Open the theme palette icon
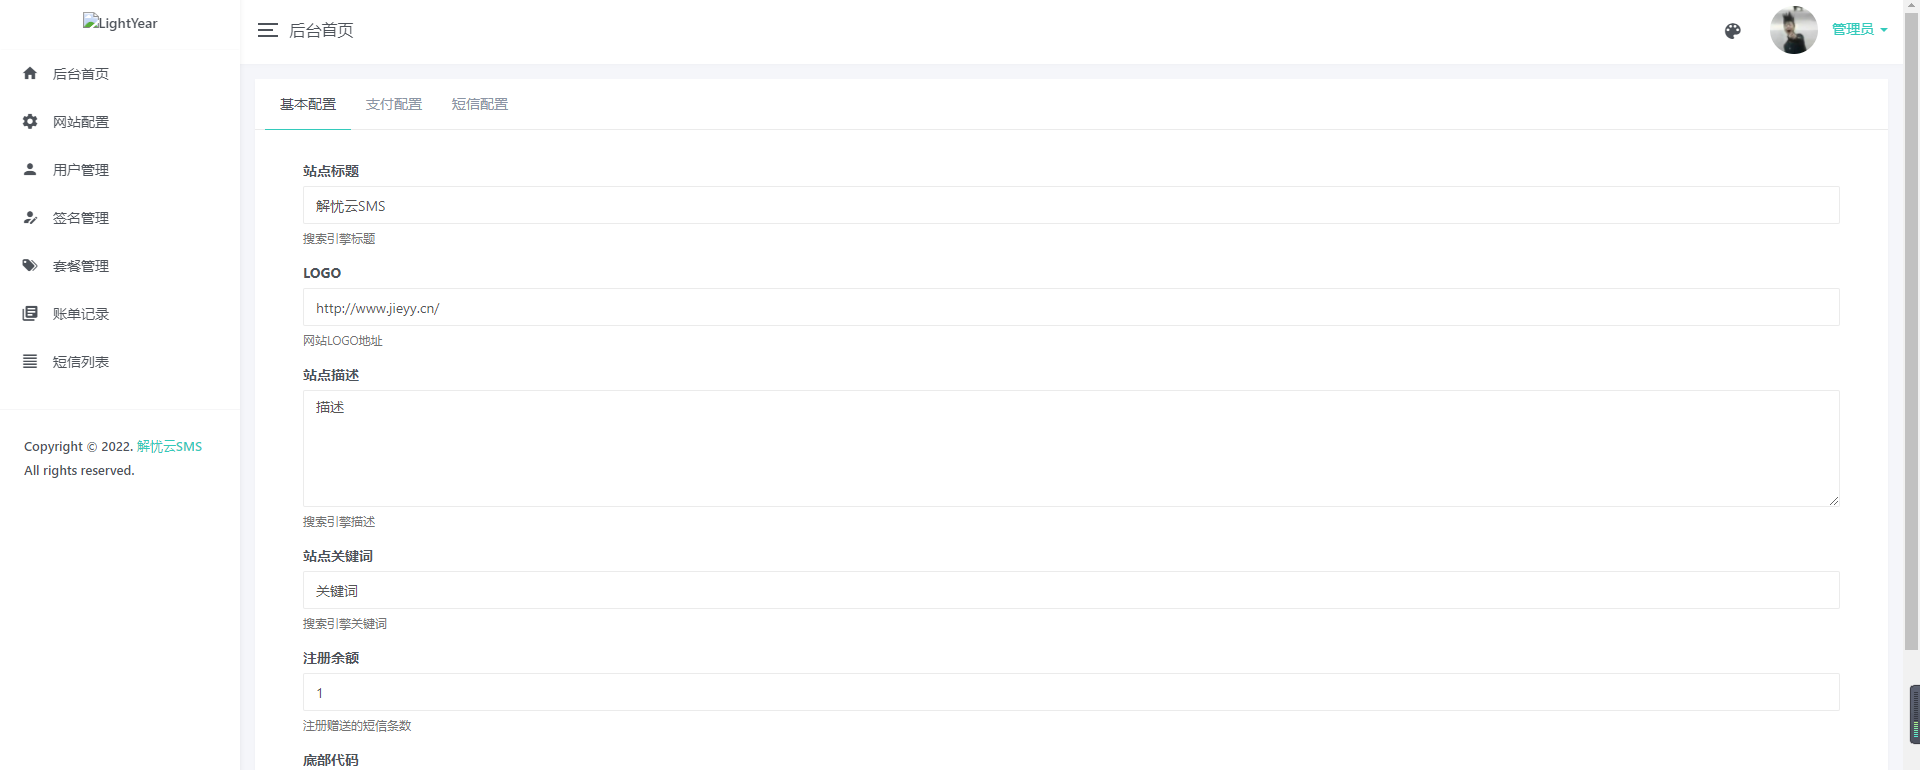 point(1733,31)
